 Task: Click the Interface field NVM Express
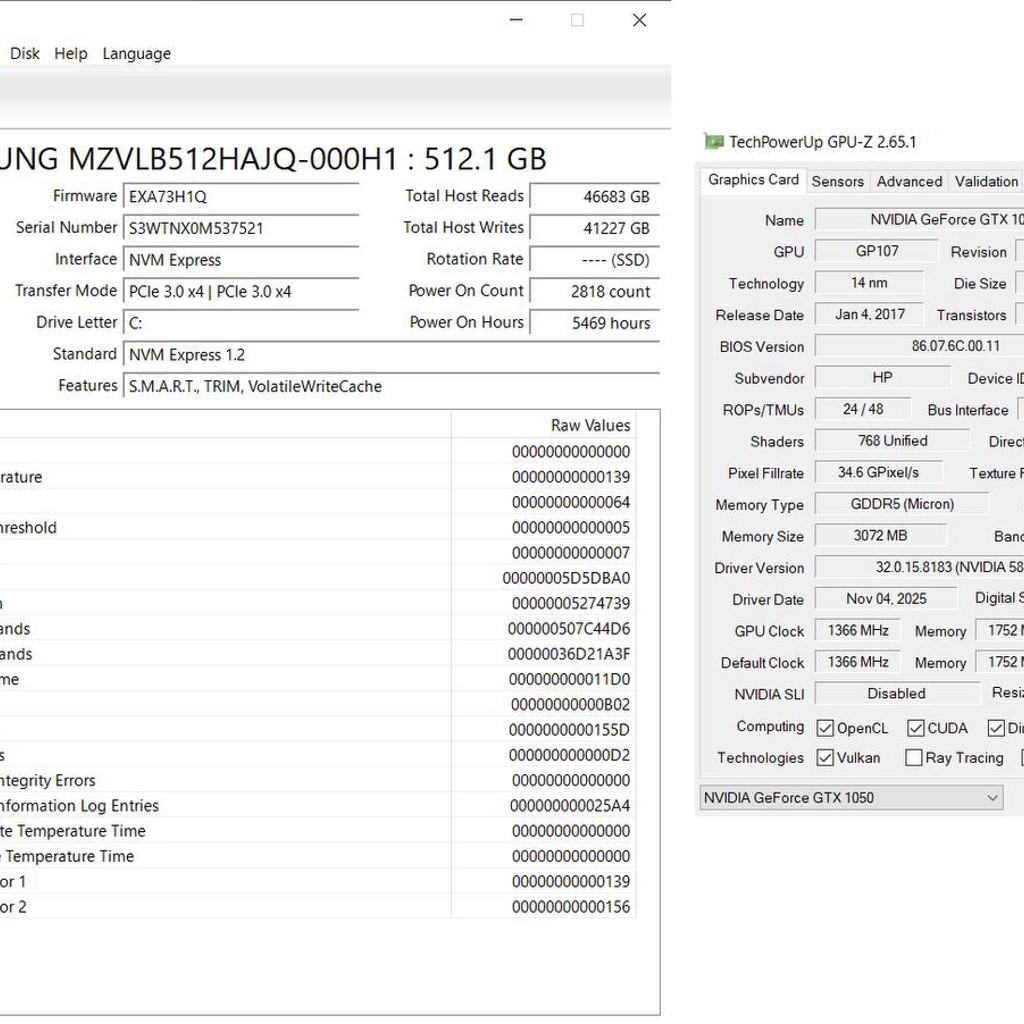point(241,260)
